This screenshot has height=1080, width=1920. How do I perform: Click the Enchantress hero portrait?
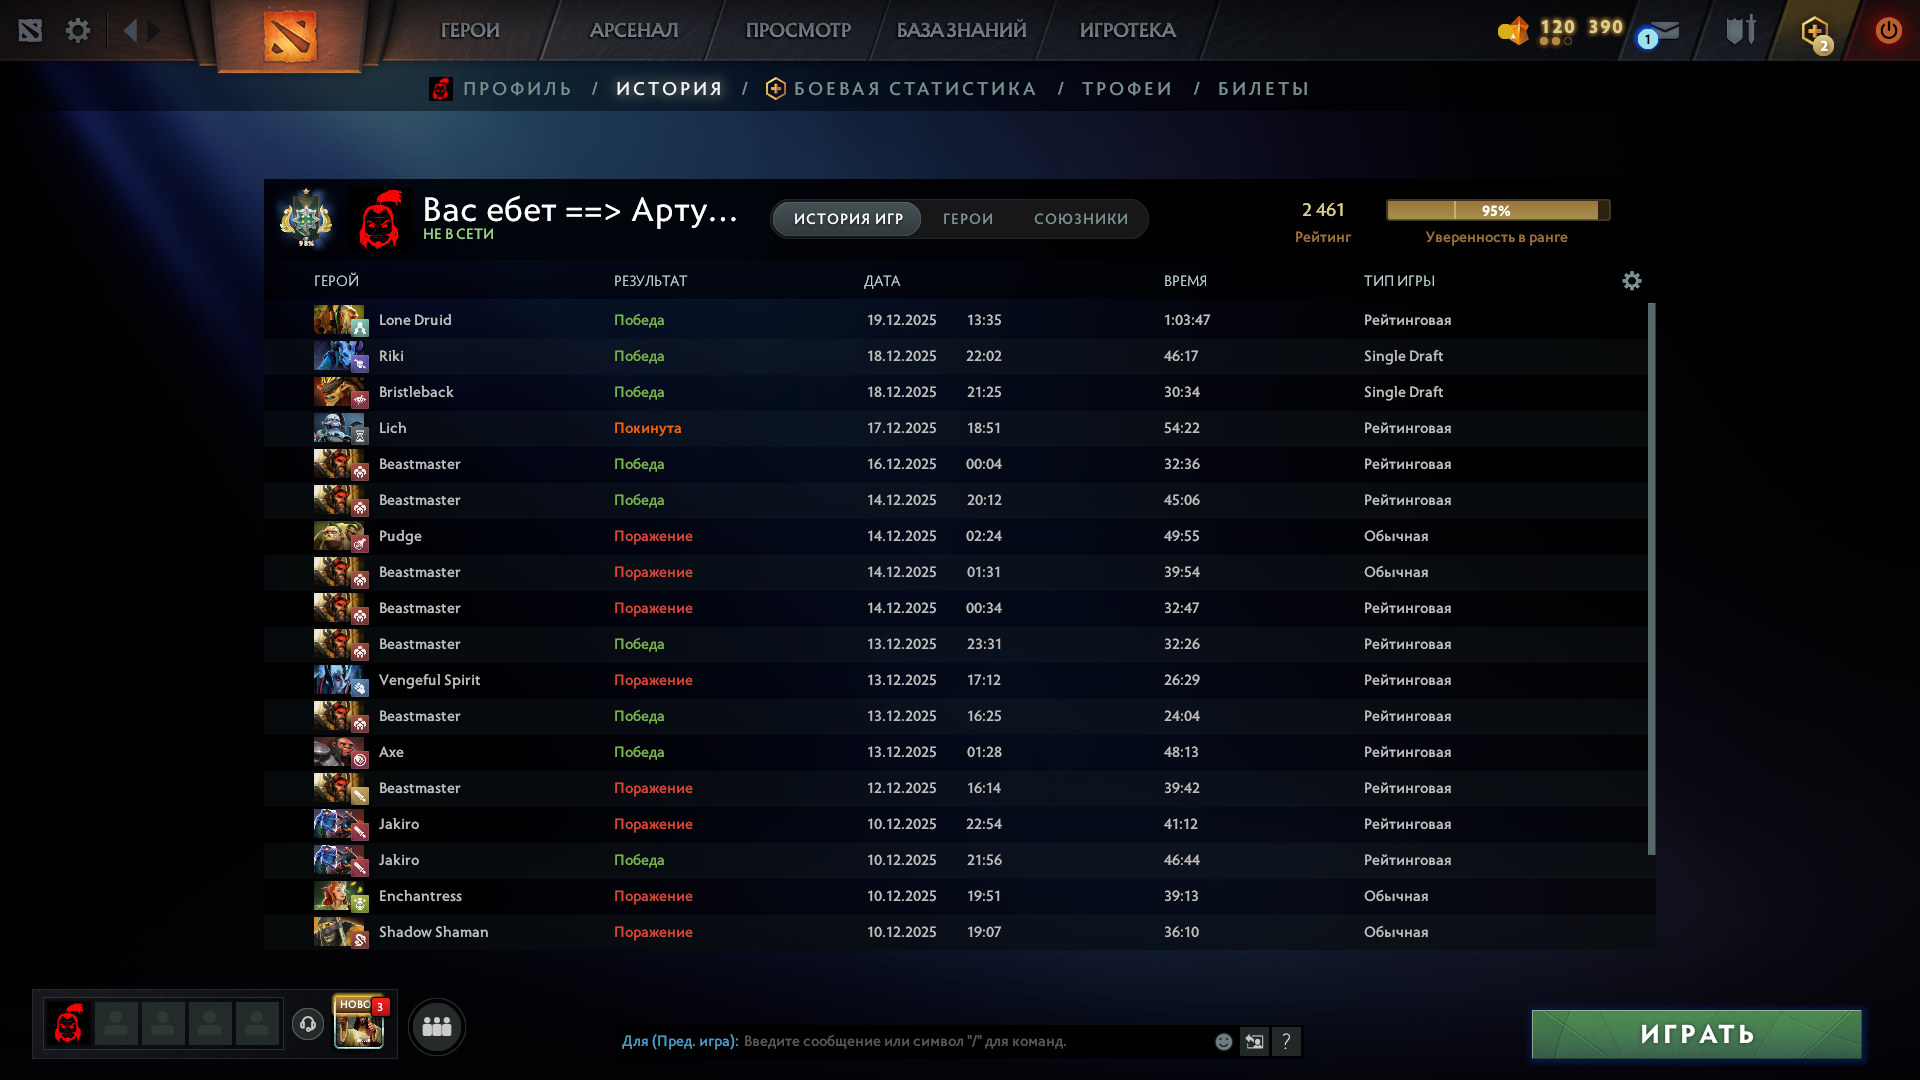(339, 896)
